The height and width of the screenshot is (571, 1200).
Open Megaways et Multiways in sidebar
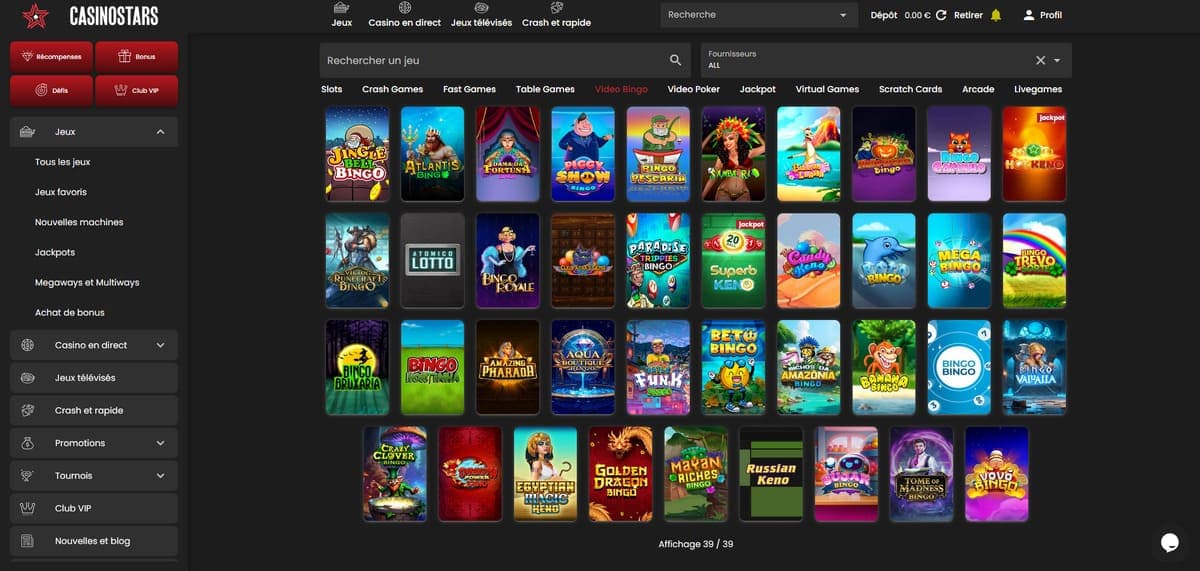click(x=87, y=282)
